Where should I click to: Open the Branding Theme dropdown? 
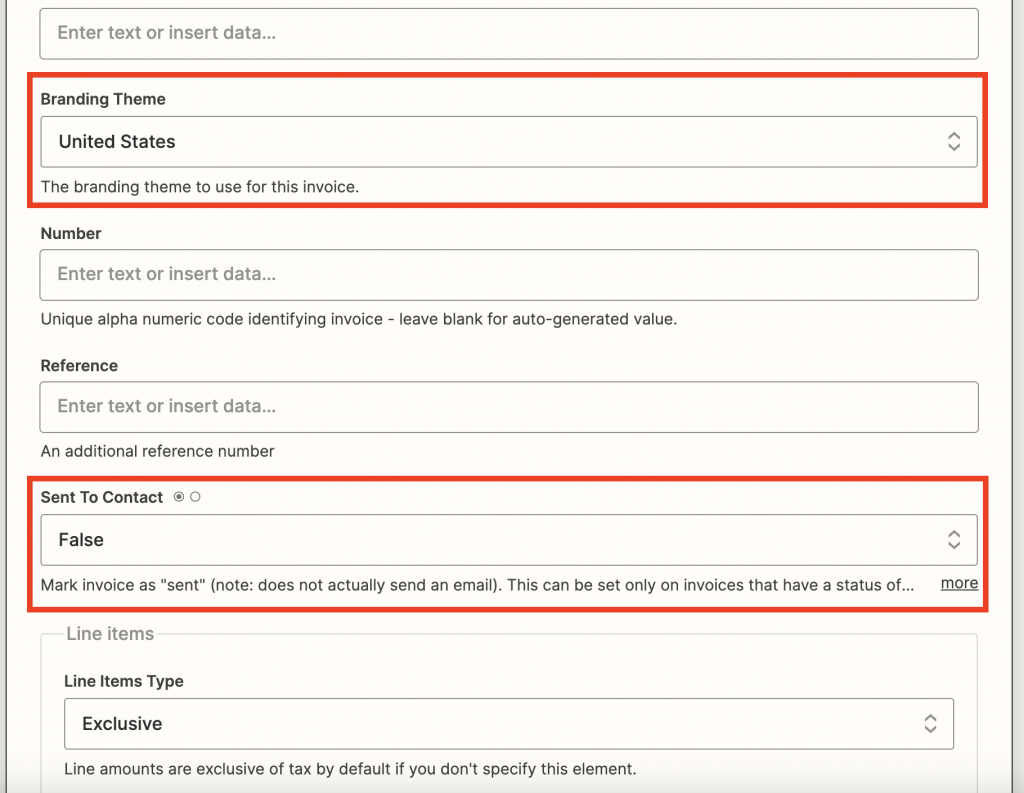tap(509, 142)
